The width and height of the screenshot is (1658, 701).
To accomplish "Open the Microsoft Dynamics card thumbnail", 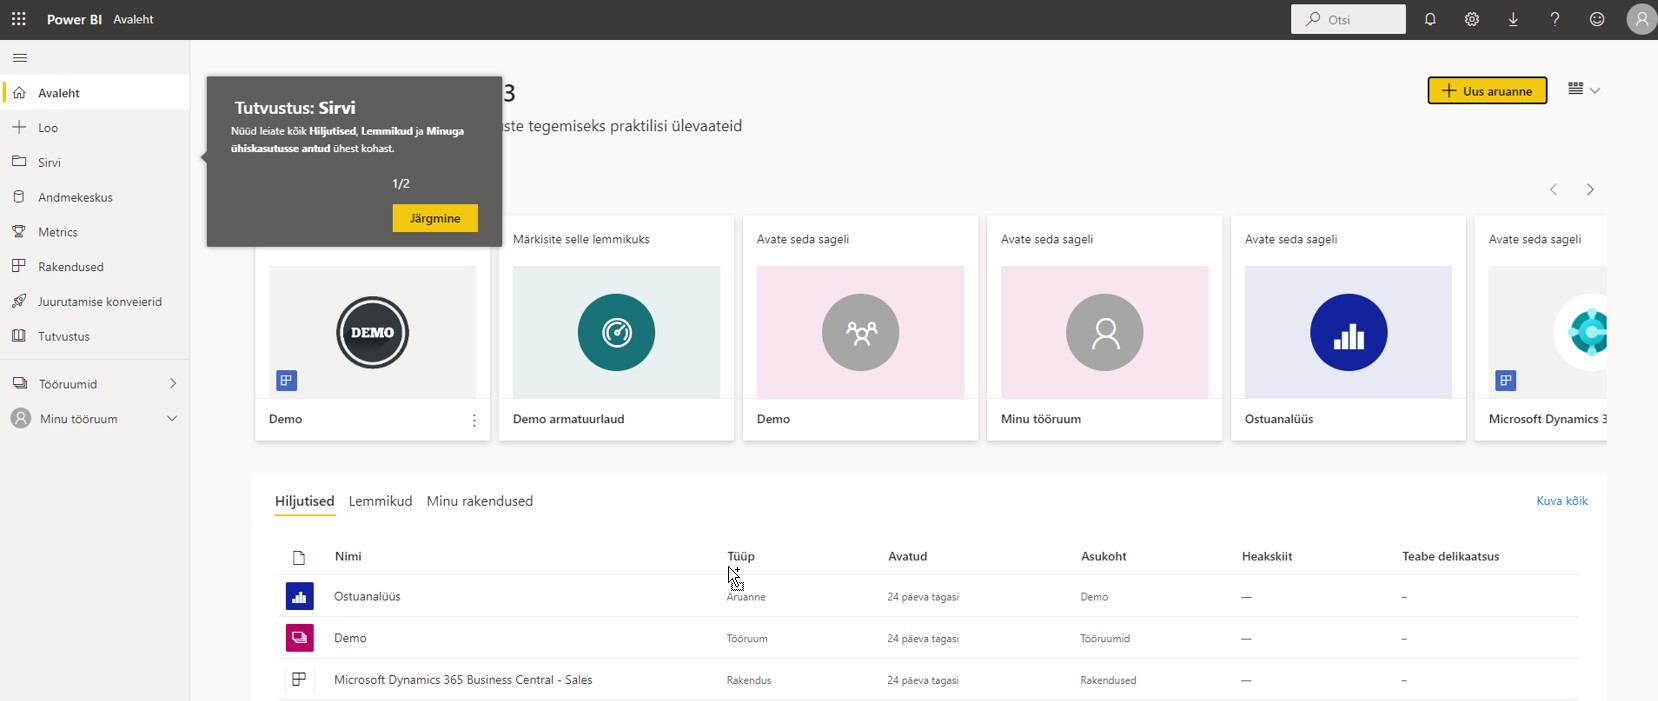I will pos(1547,332).
